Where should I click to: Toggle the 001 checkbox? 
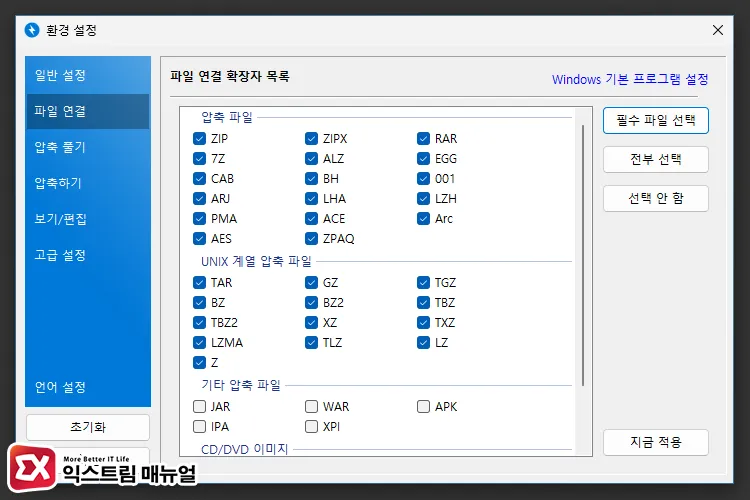tap(423, 178)
